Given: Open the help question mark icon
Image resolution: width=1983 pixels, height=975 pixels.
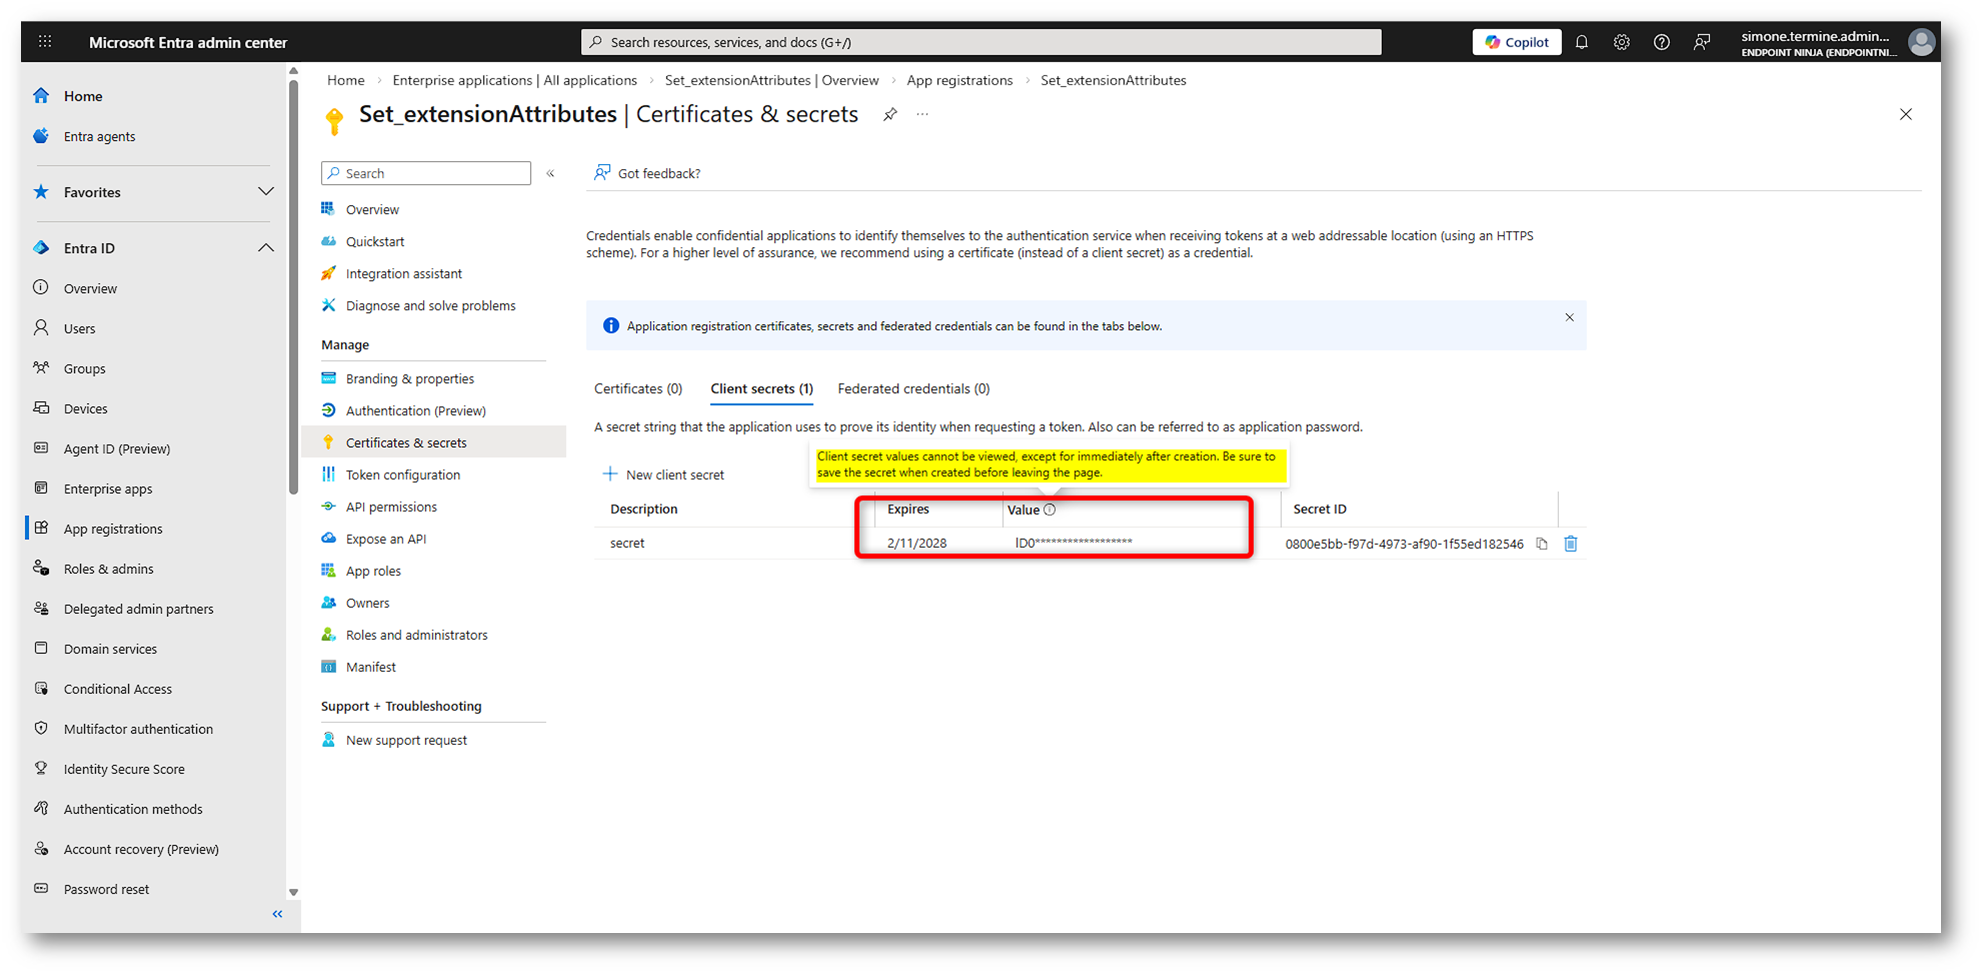Looking at the screenshot, I should 1662,42.
